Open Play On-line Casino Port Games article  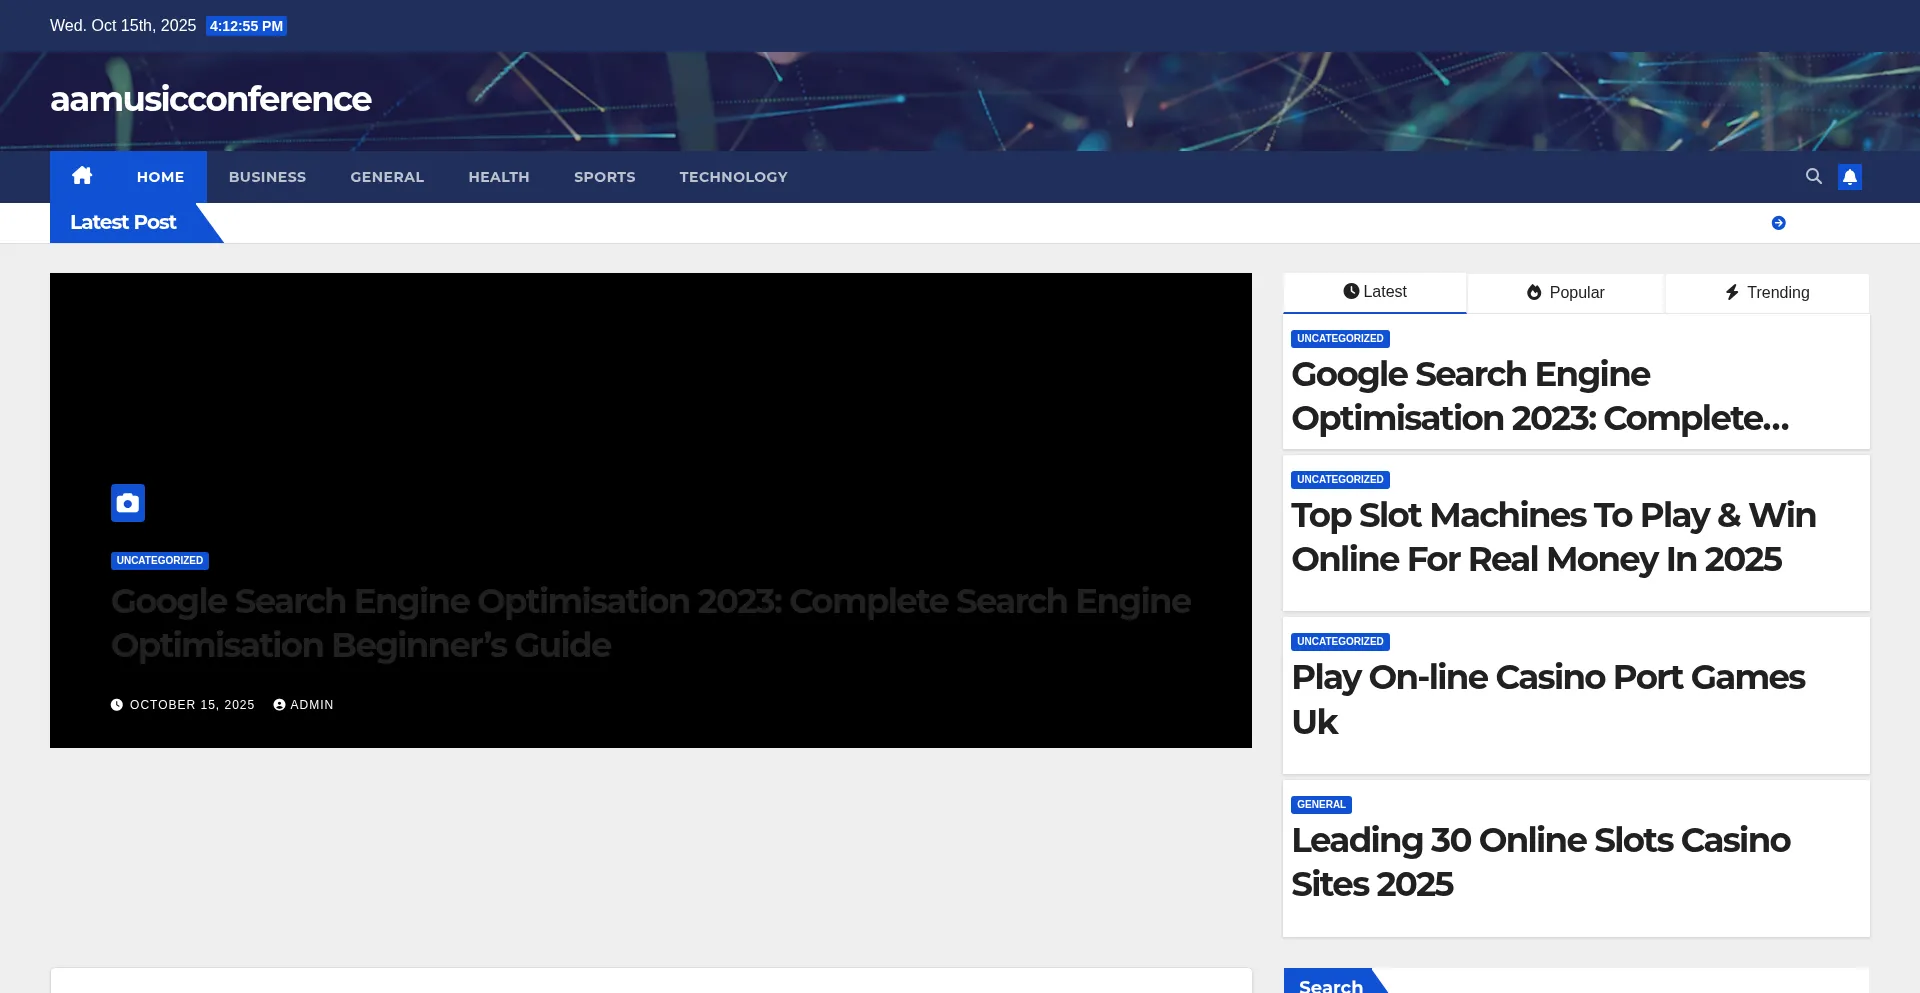1547,699
